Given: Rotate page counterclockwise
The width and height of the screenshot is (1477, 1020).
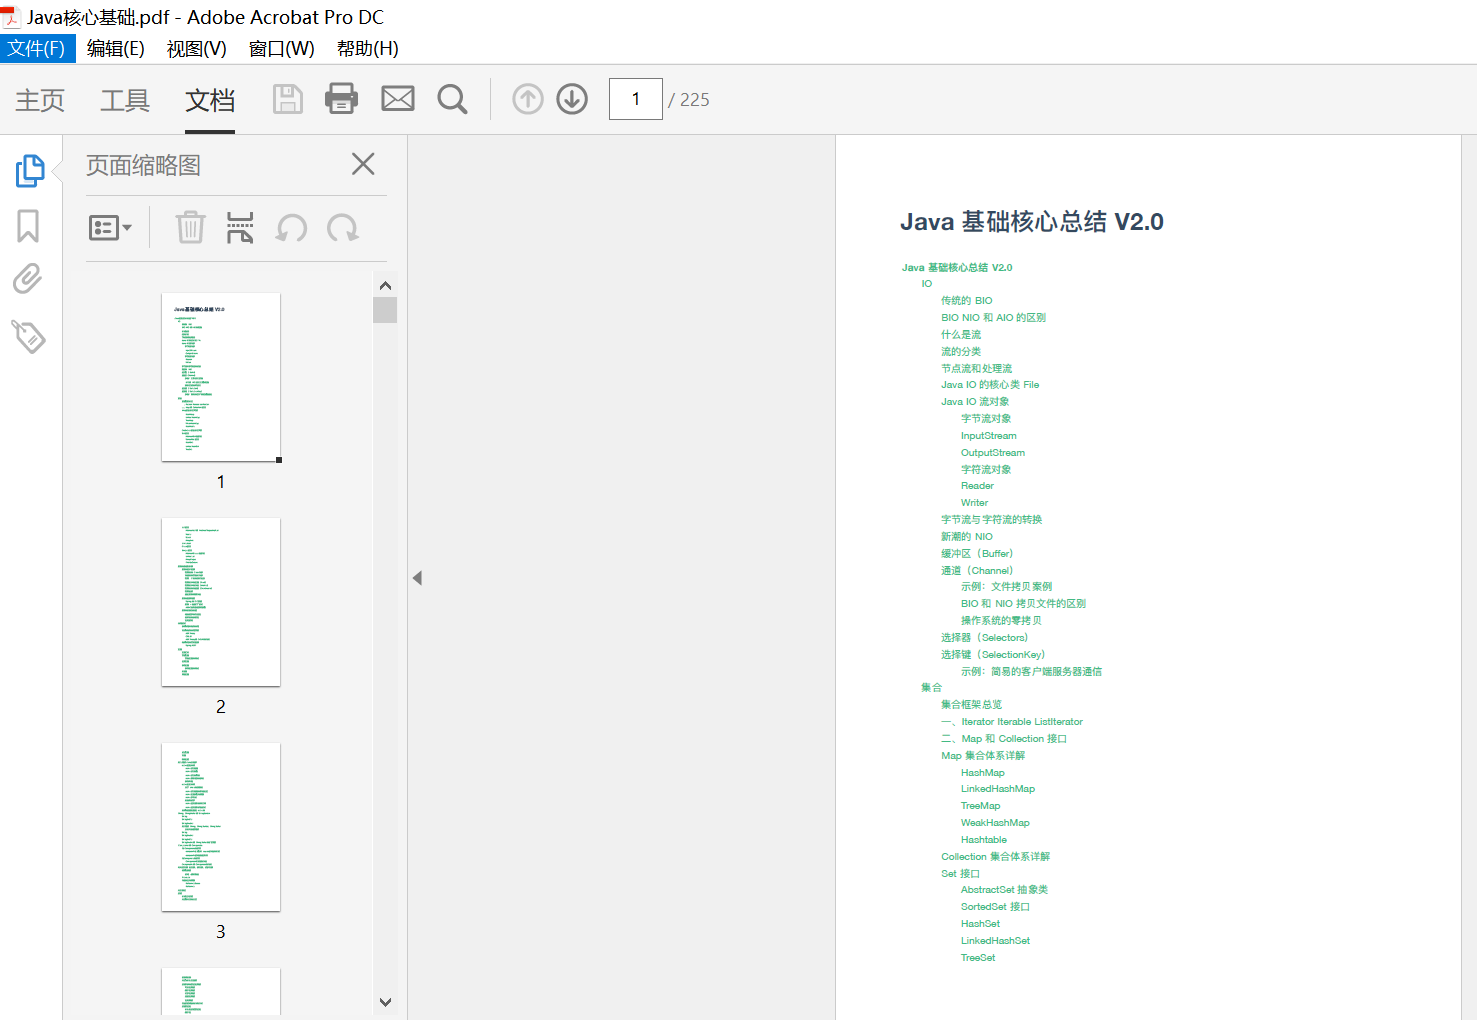Looking at the screenshot, I should 291,228.
